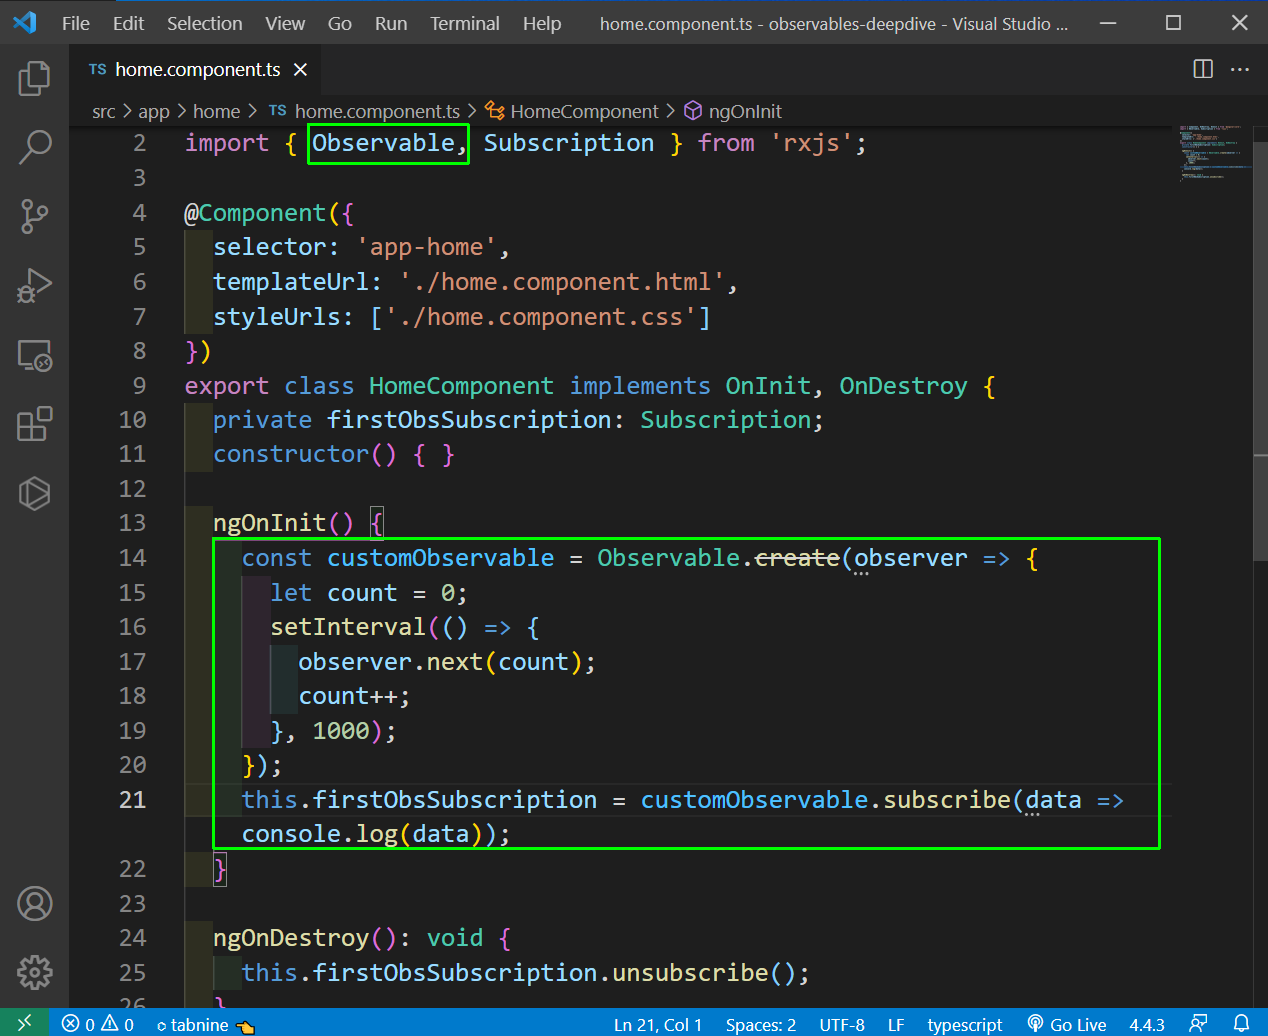Click the 'rxjs' import string
The height and width of the screenshot is (1036, 1268).
(x=811, y=143)
